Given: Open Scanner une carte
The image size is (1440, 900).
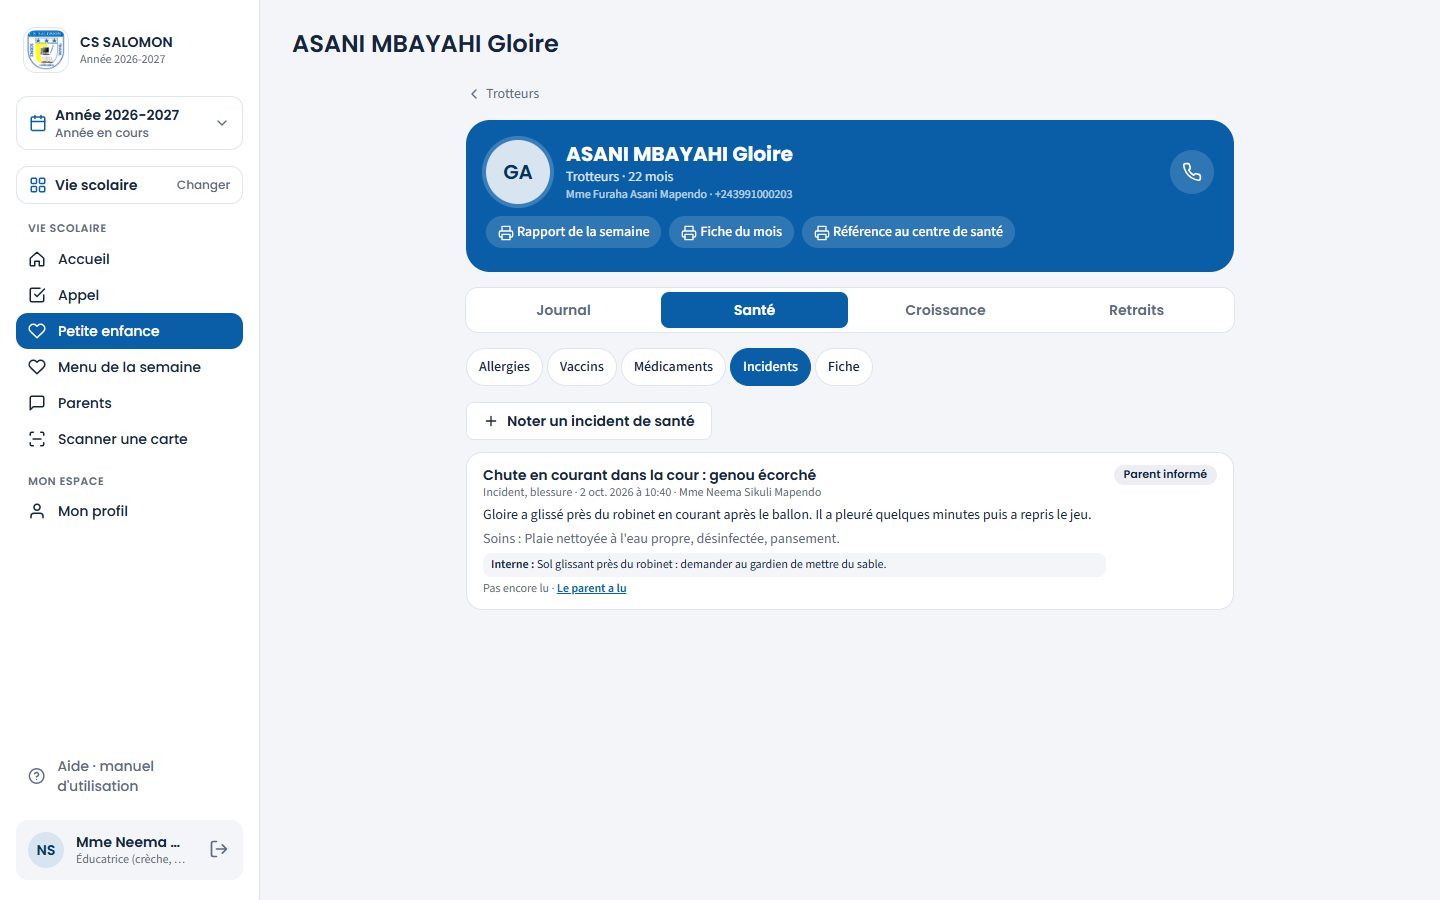Looking at the screenshot, I should (129, 439).
